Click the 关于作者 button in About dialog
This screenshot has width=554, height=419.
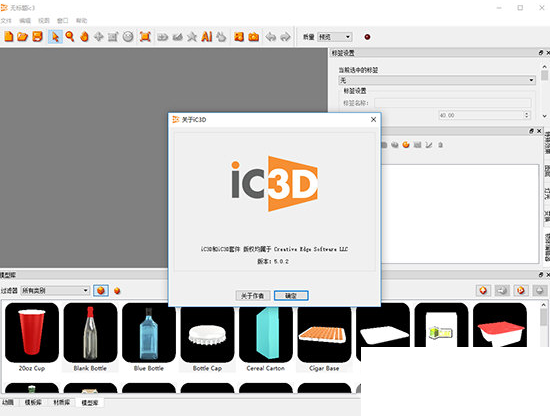coord(253,296)
